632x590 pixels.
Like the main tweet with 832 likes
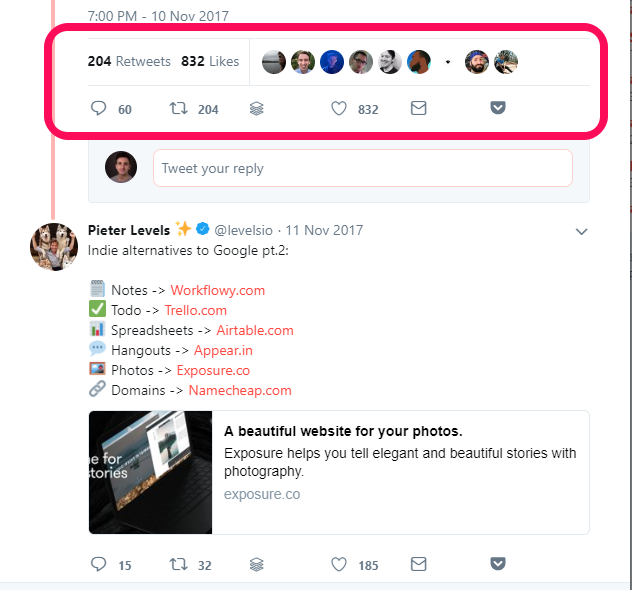[x=339, y=108]
